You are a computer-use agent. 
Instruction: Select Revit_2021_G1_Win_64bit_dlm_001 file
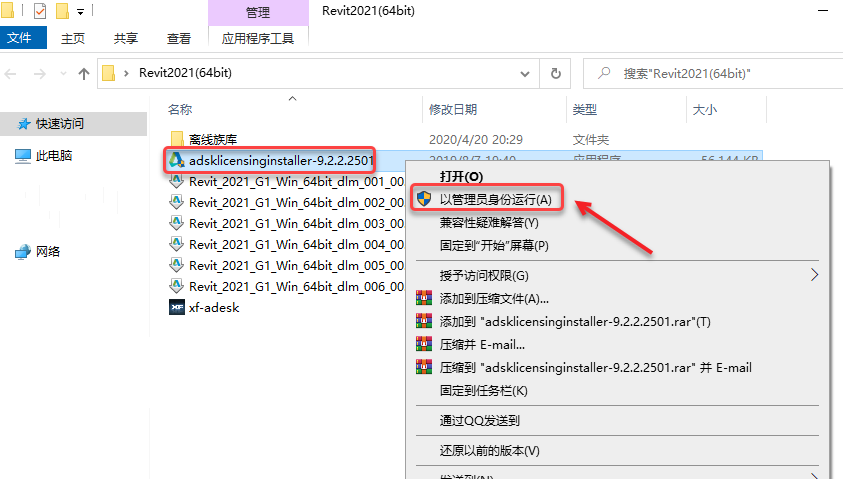coord(296,182)
